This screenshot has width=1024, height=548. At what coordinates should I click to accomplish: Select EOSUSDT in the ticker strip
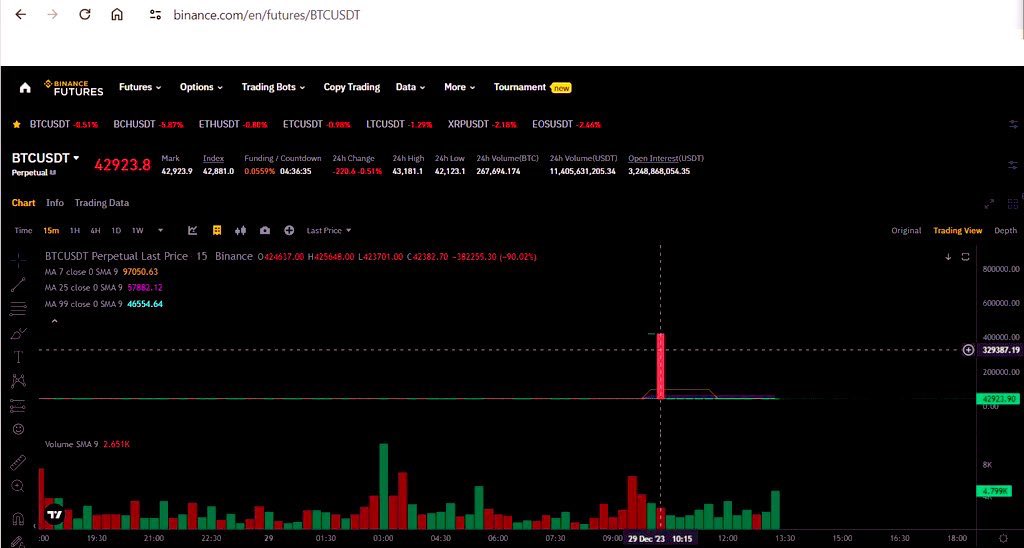click(x=566, y=124)
